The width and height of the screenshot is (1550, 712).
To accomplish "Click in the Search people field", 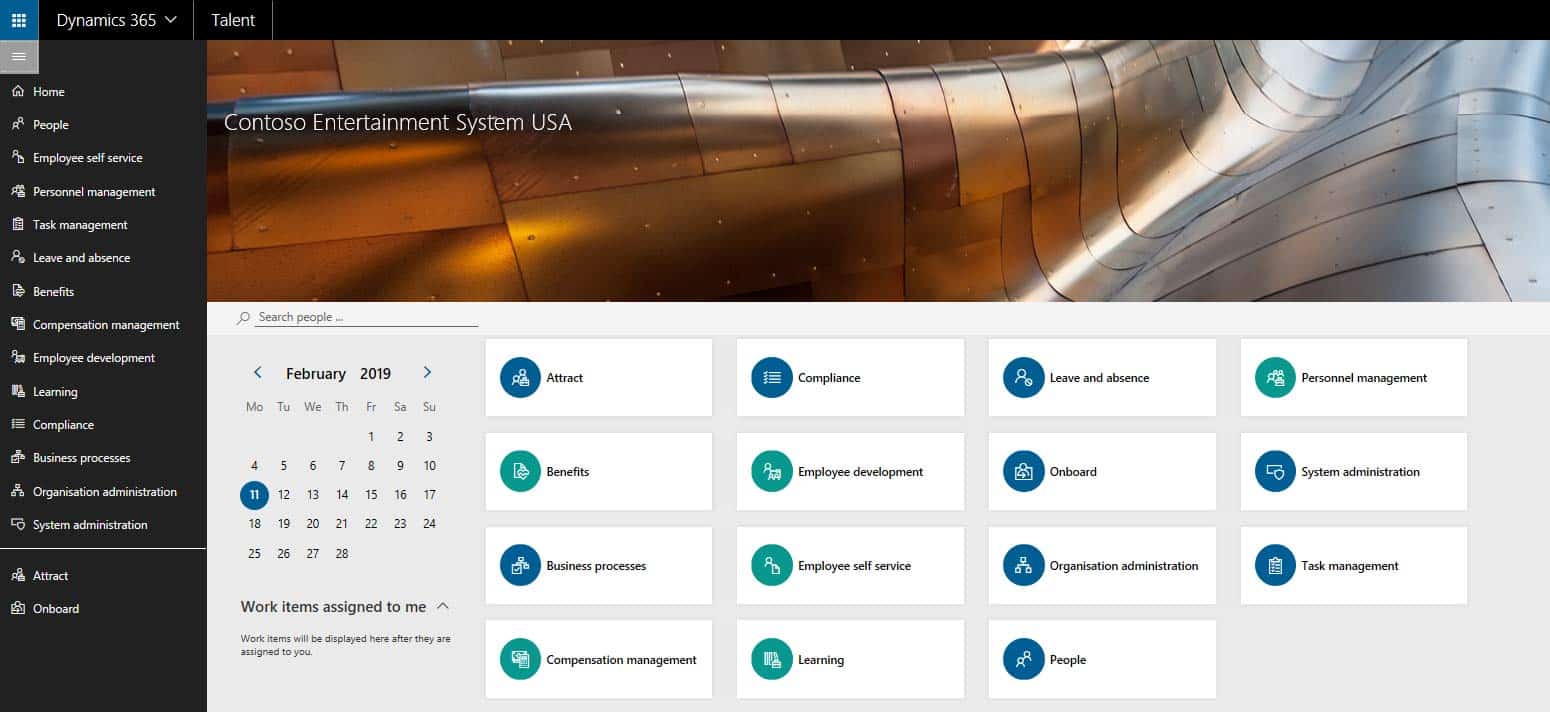I will pos(366,317).
